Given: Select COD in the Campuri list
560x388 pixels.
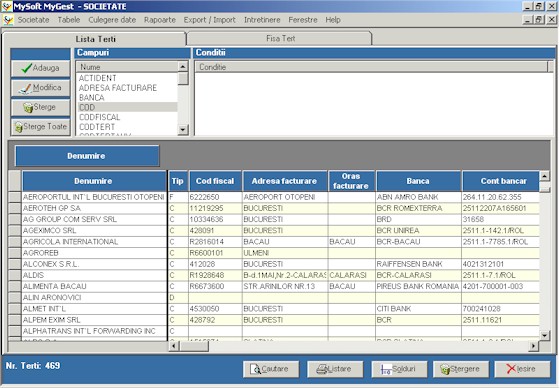Looking at the screenshot, I should coord(128,107).
